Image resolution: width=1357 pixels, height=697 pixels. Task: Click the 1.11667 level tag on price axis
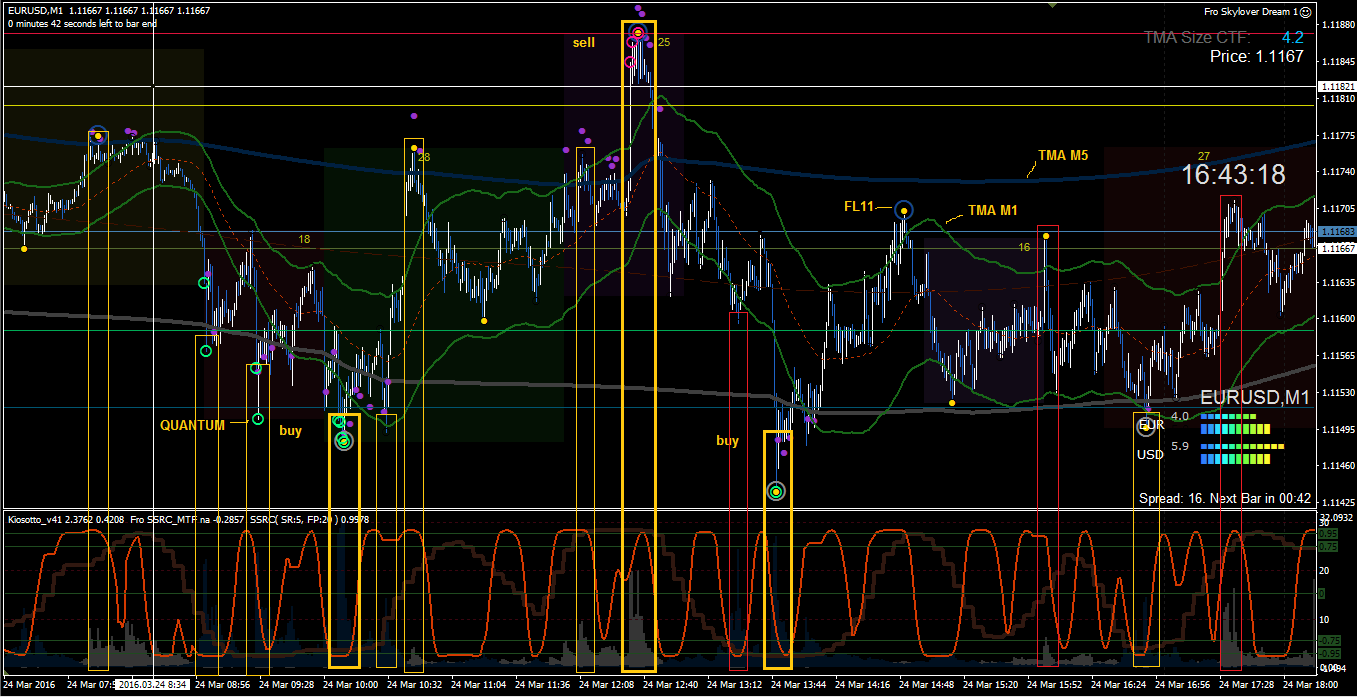point(1337,247)
